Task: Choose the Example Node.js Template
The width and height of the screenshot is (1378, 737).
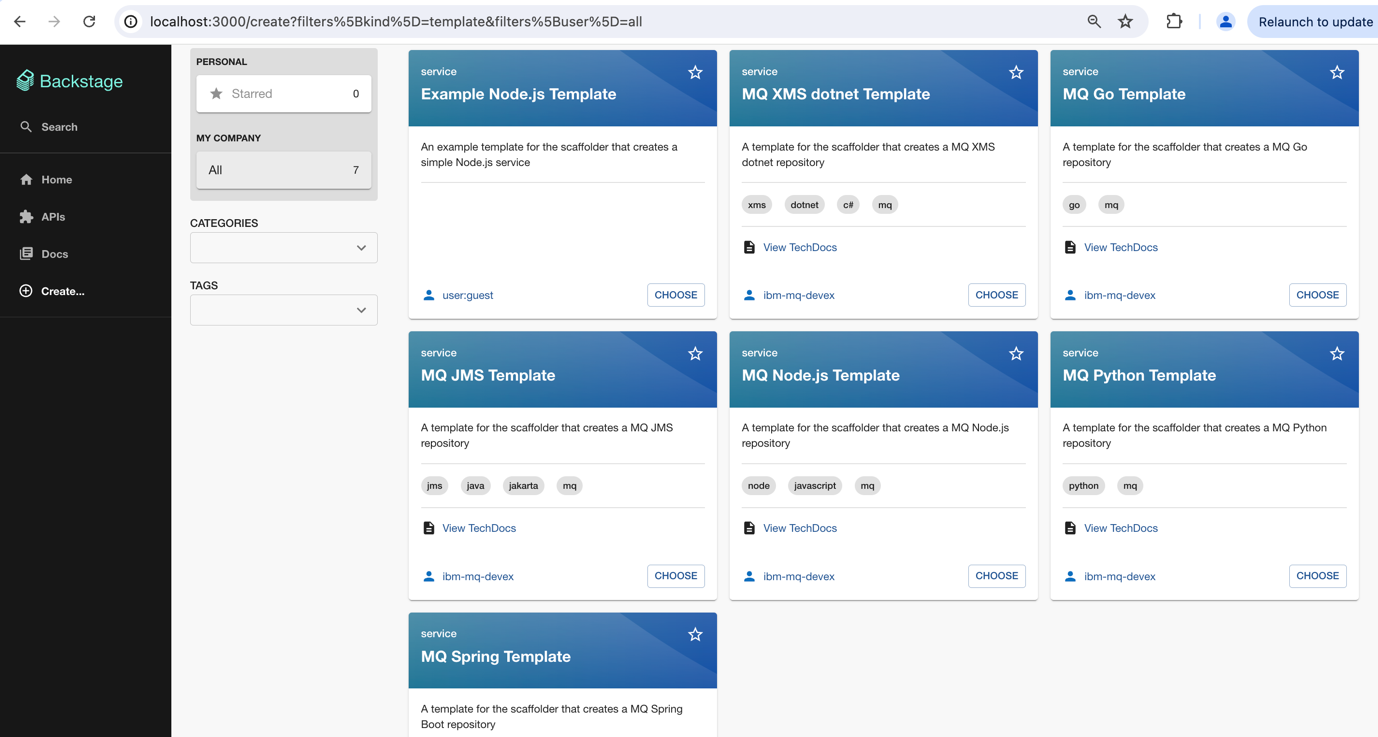Action: click(676, 295)
